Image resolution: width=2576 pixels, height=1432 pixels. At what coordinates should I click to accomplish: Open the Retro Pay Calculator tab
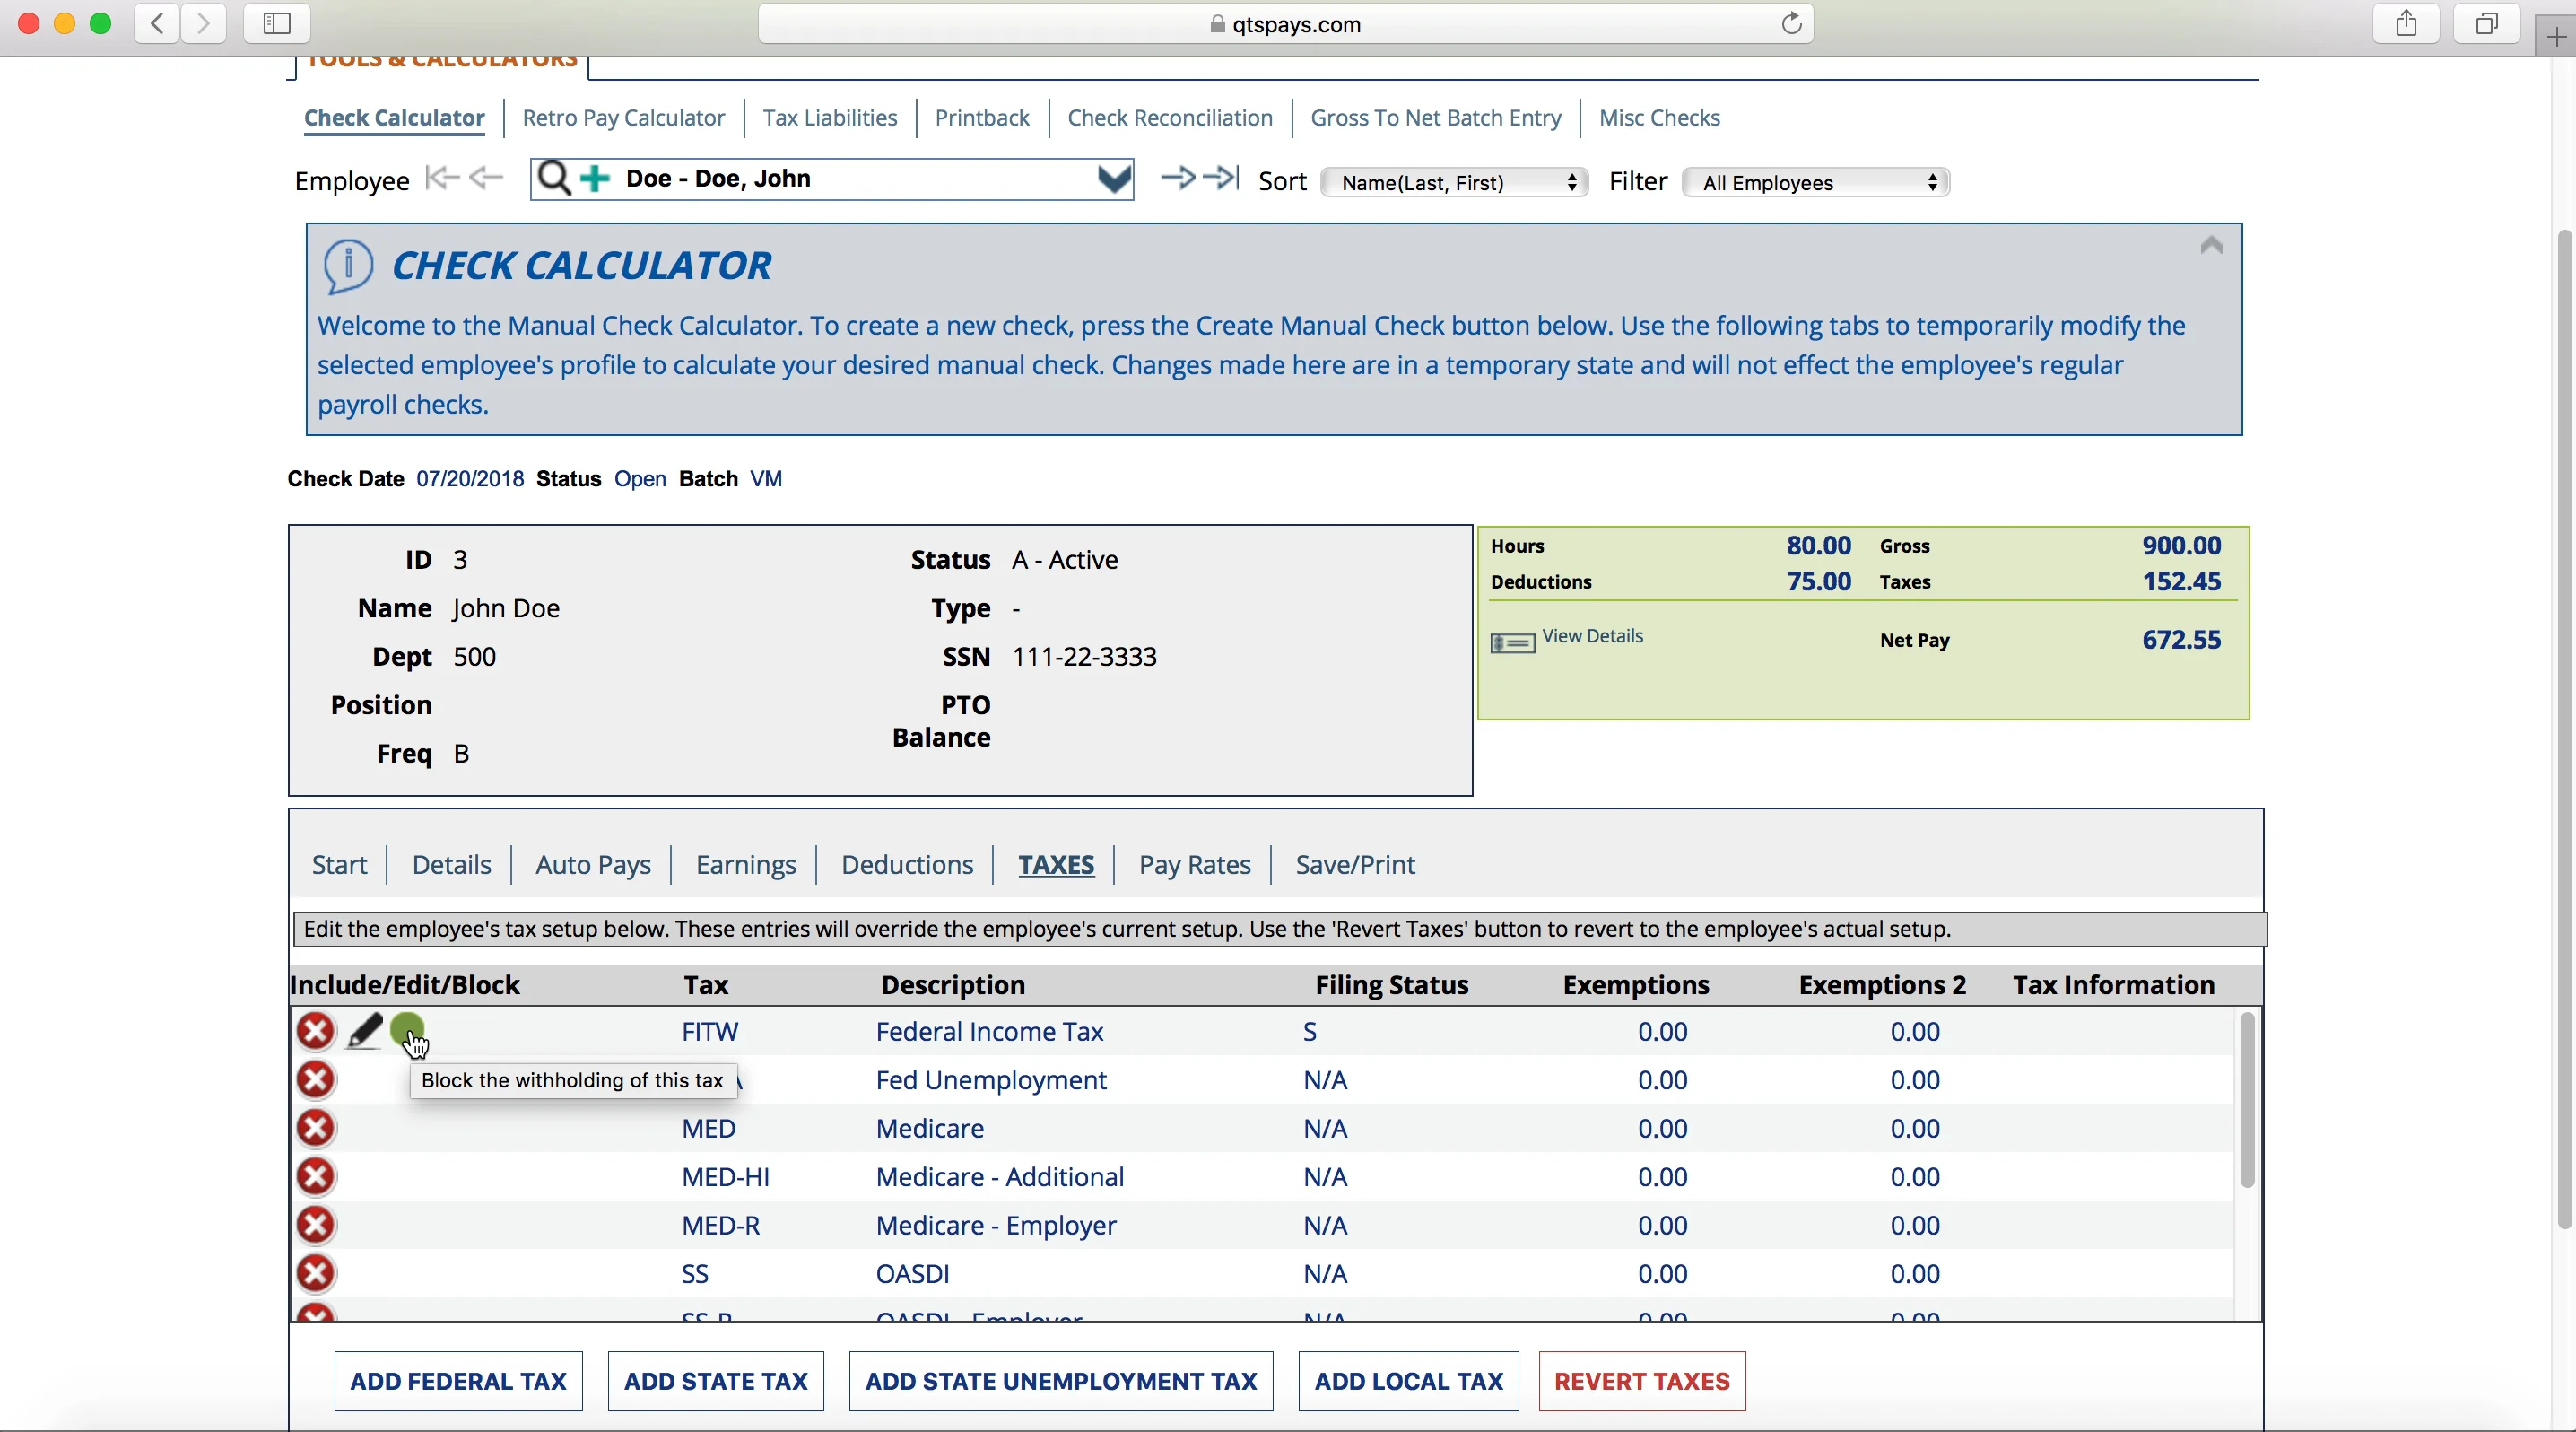point(623,118)
